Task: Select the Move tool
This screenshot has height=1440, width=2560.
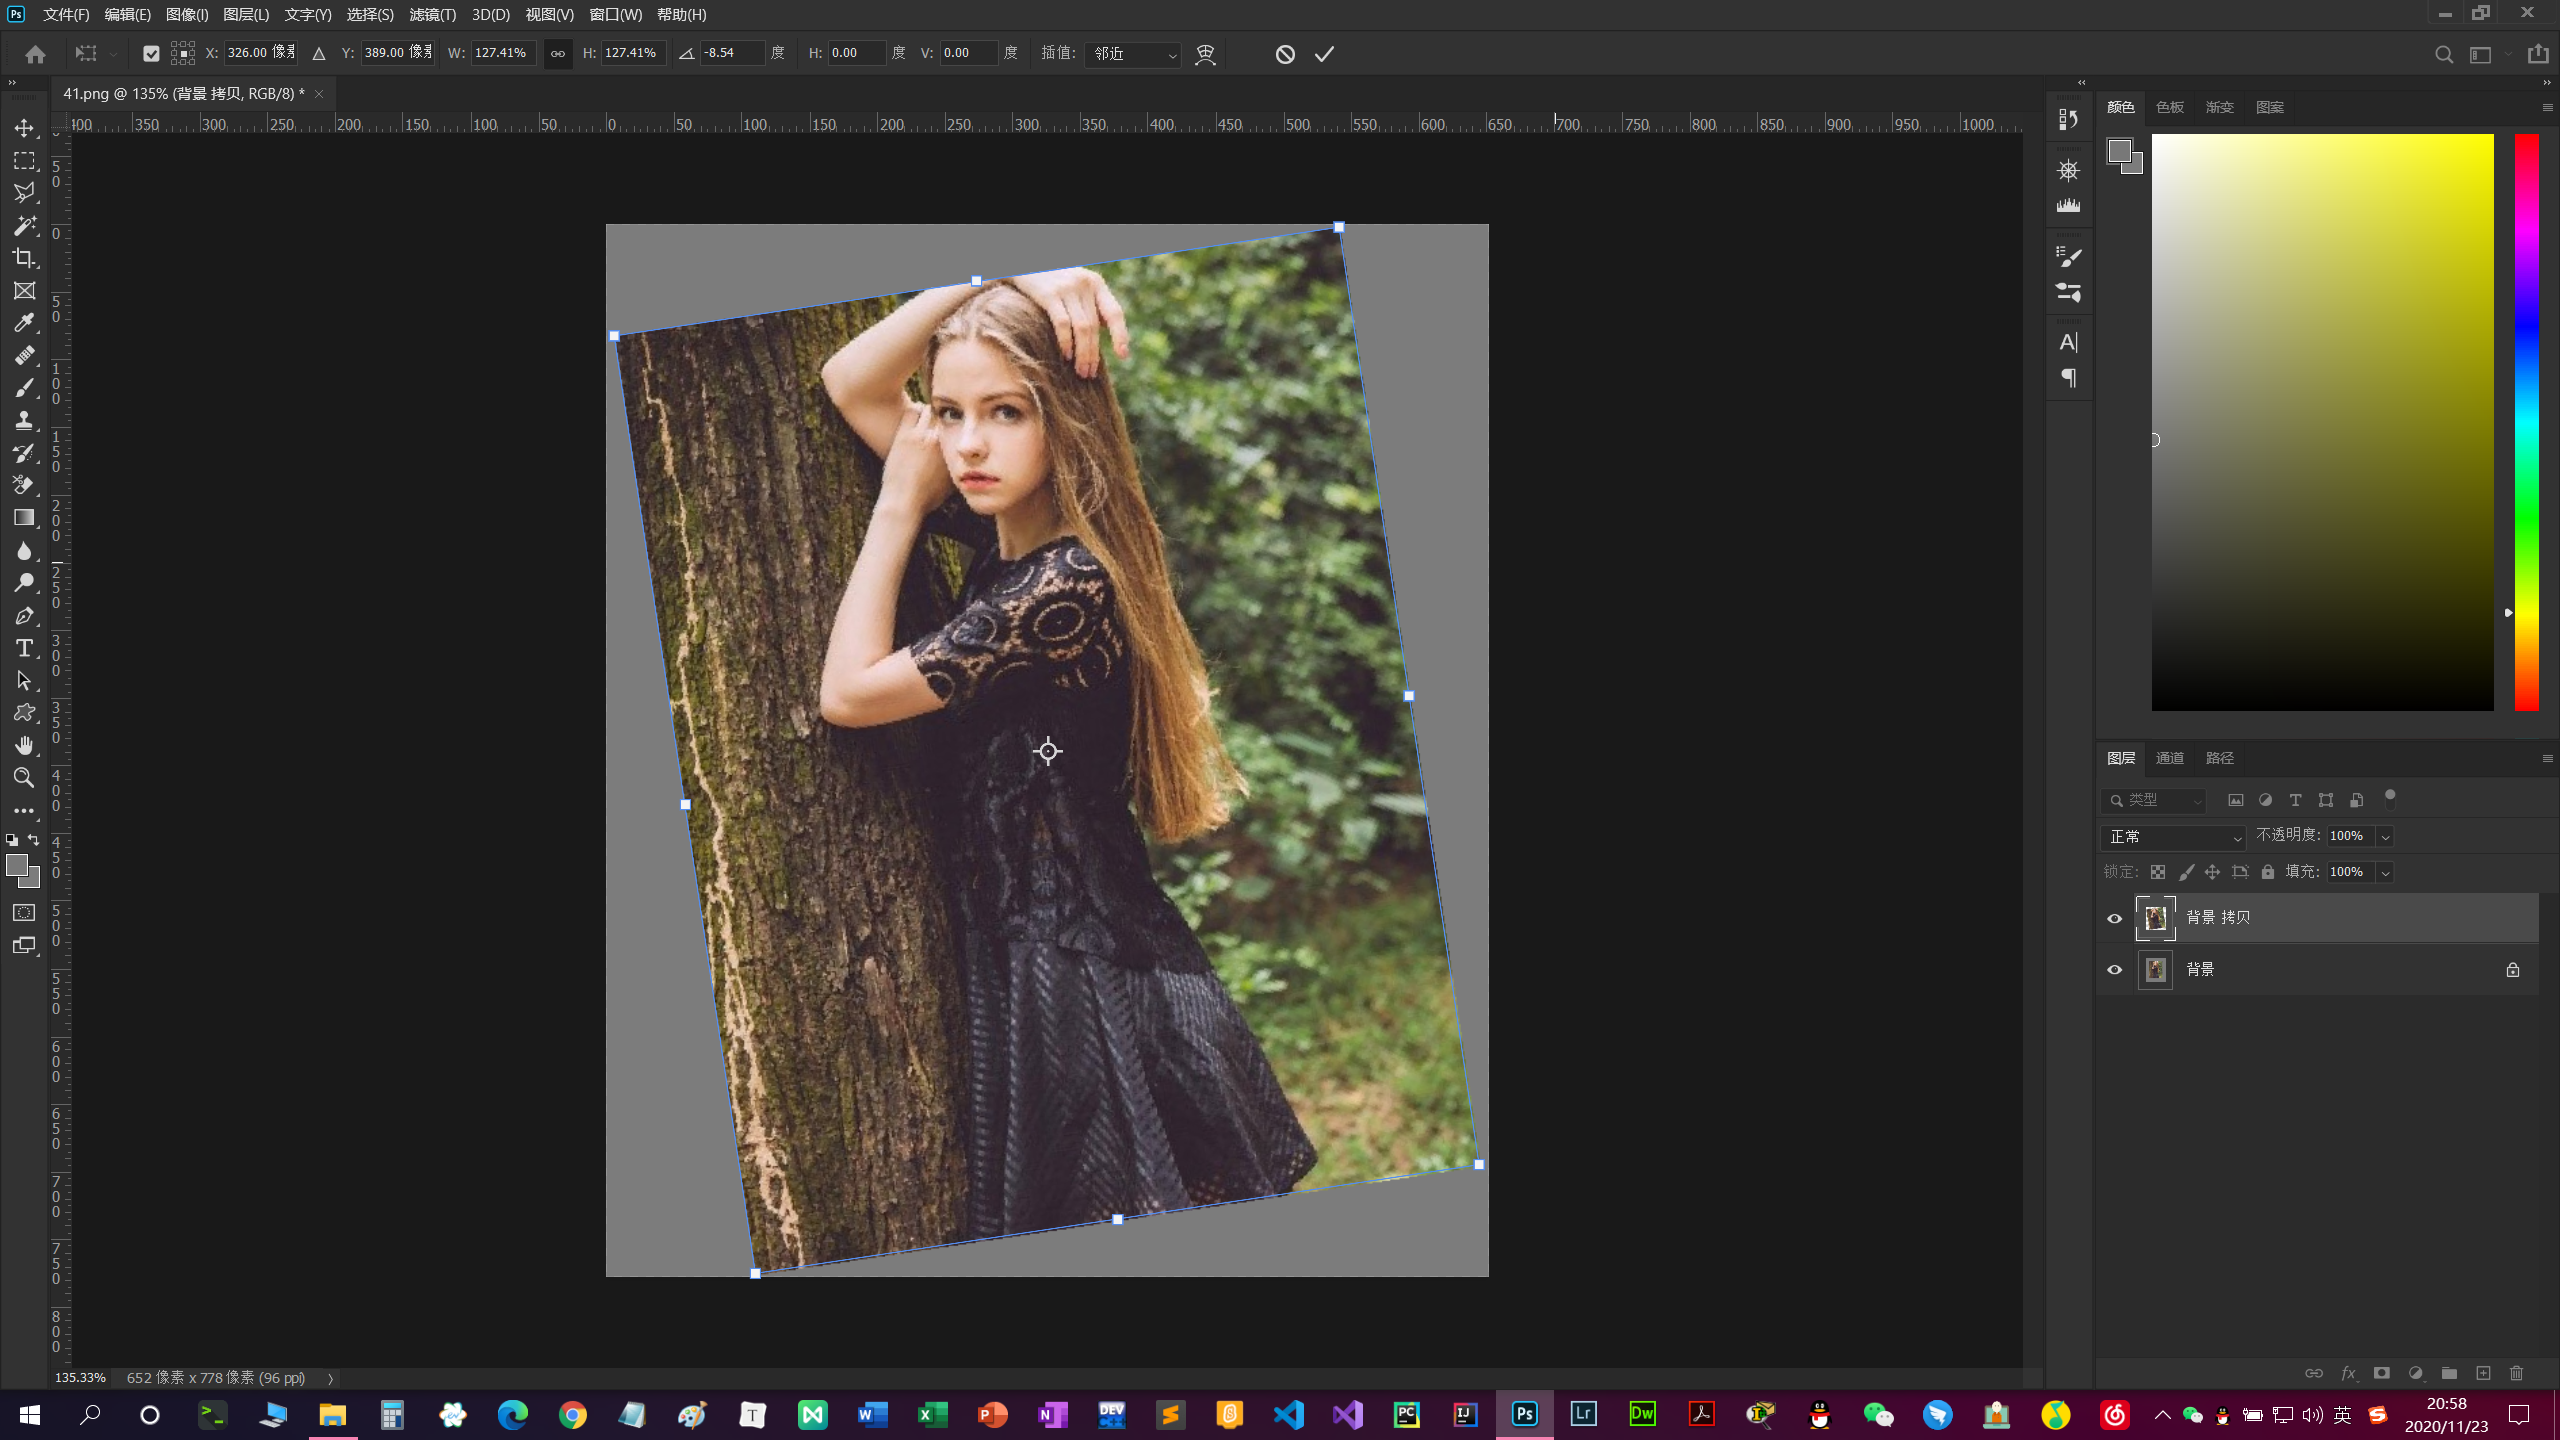Action: pyautogui.click(x=24, y=128)
